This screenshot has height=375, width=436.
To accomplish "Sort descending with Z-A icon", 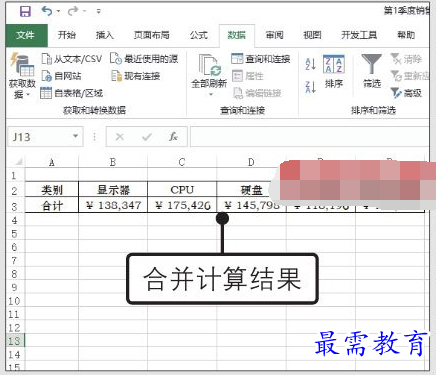I will click(310, 87).
